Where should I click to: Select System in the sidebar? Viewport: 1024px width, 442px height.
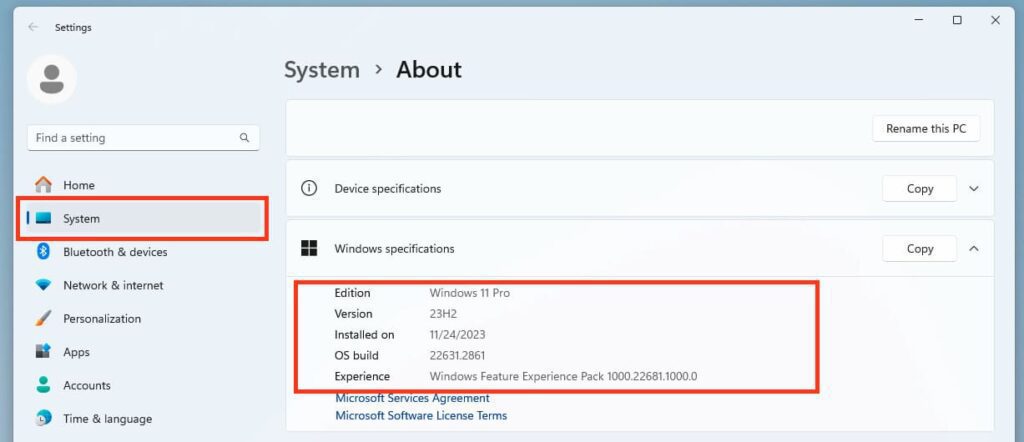[82, 218]
